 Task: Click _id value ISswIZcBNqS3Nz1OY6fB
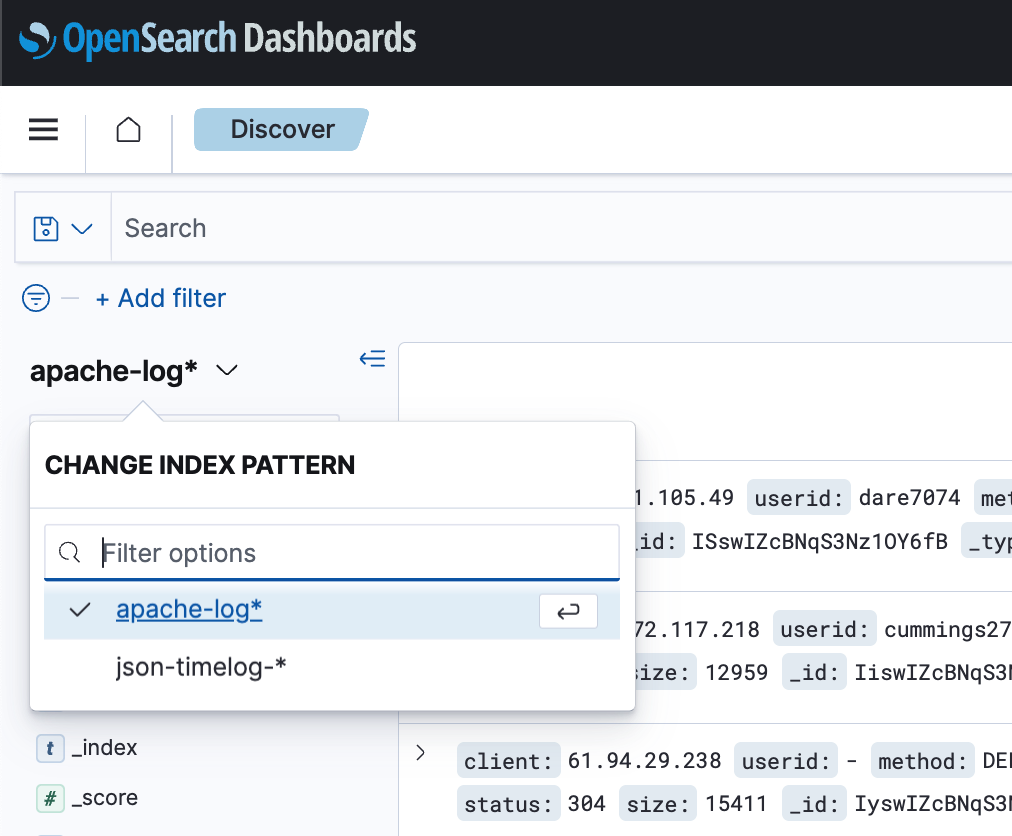820,542
